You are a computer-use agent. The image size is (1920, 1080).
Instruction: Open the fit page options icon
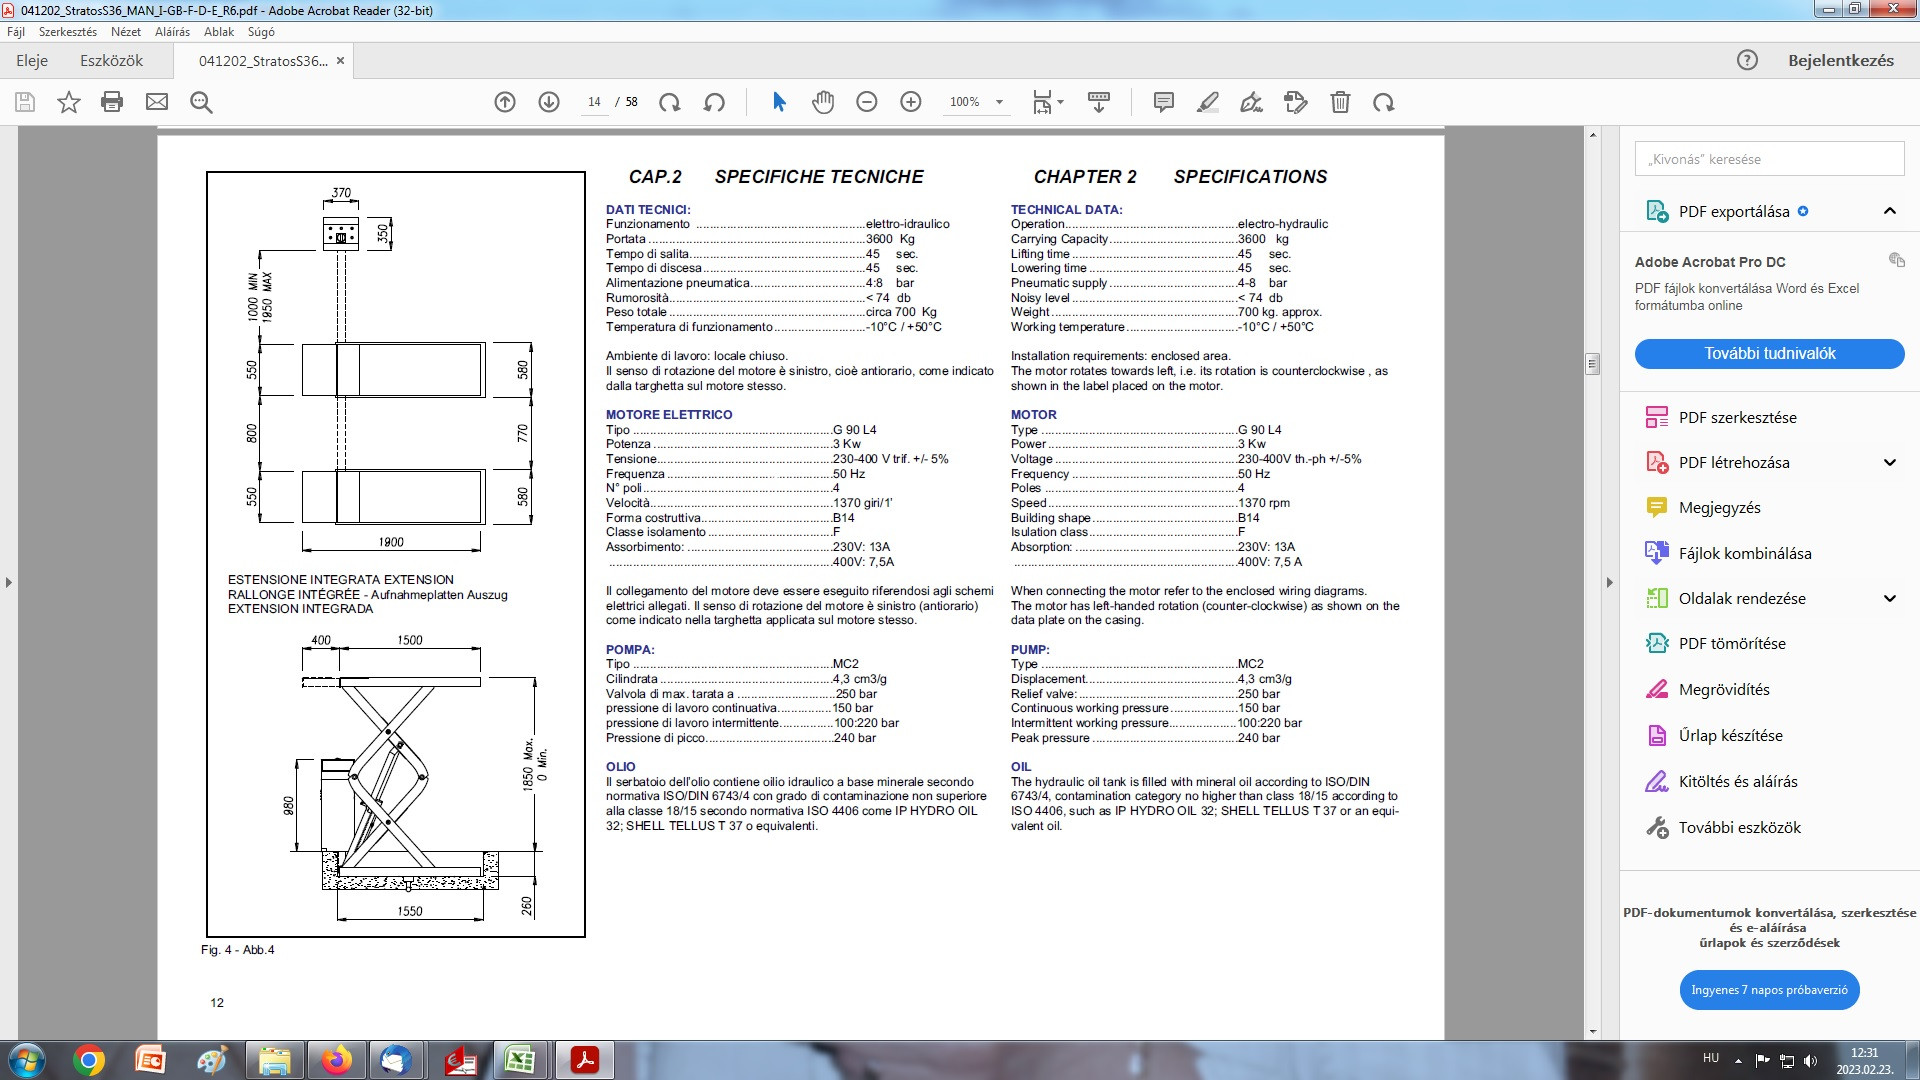[x=1047, y=102]
